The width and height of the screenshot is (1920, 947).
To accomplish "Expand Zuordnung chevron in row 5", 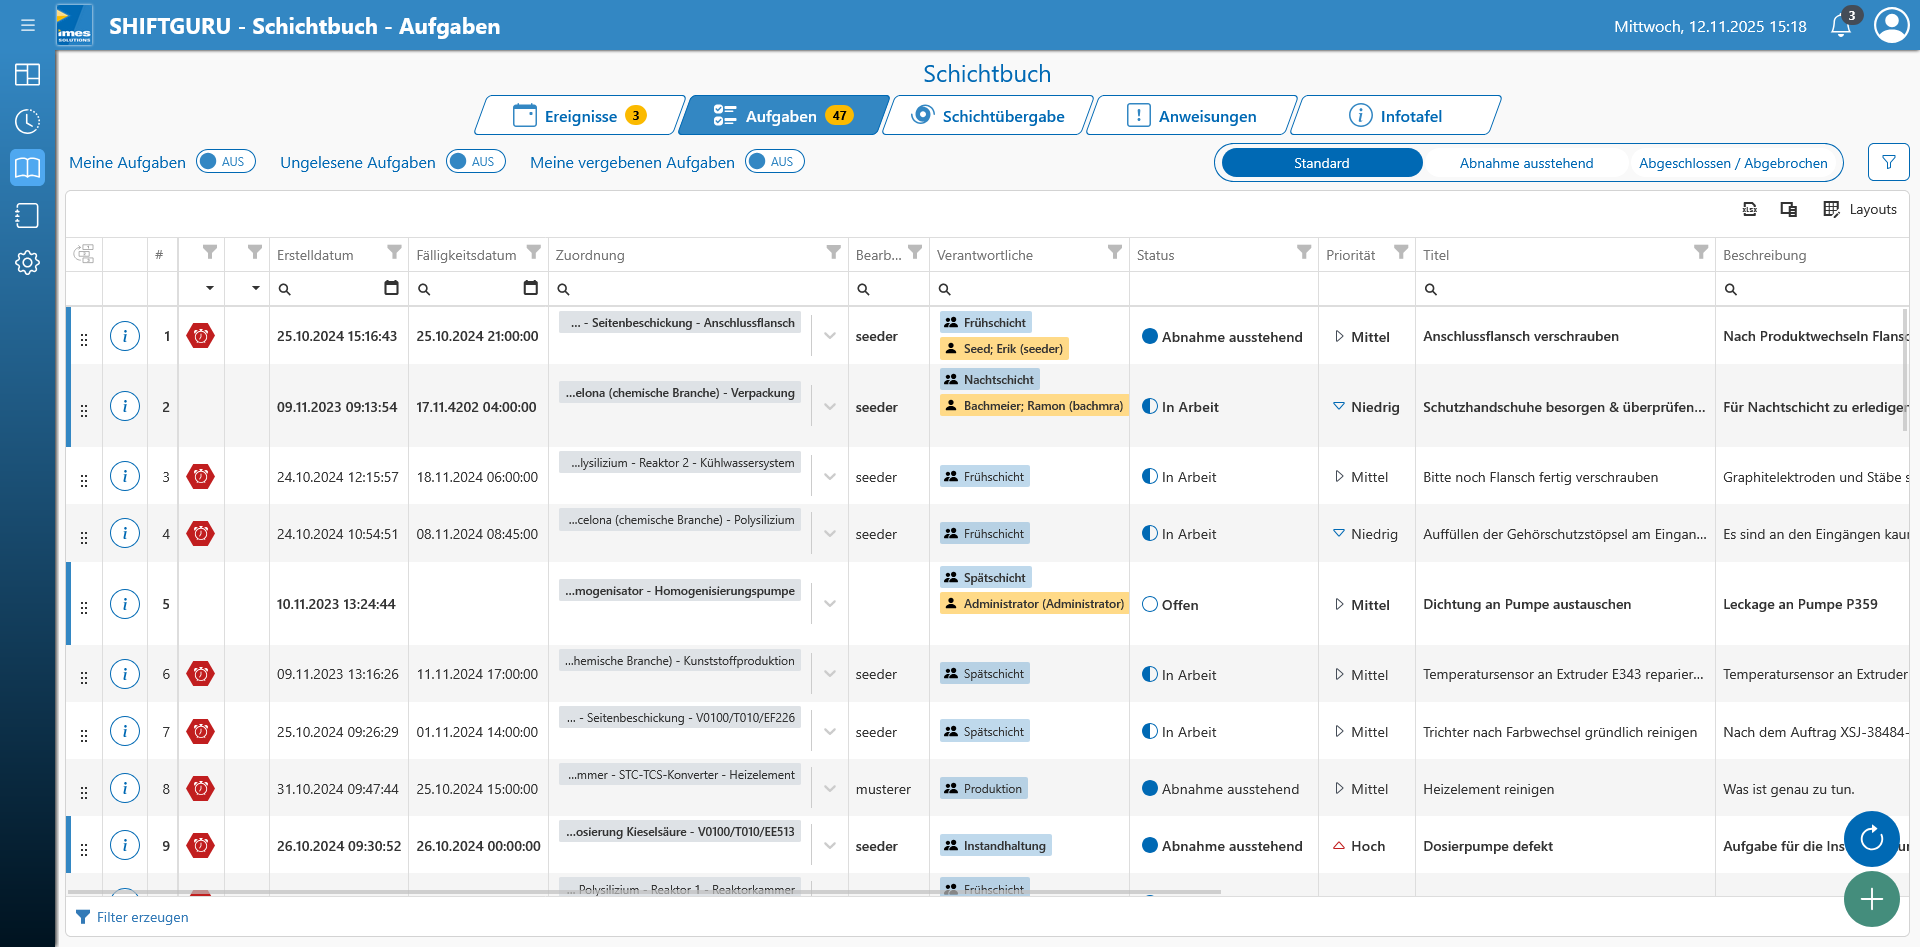I will point(830,604).
